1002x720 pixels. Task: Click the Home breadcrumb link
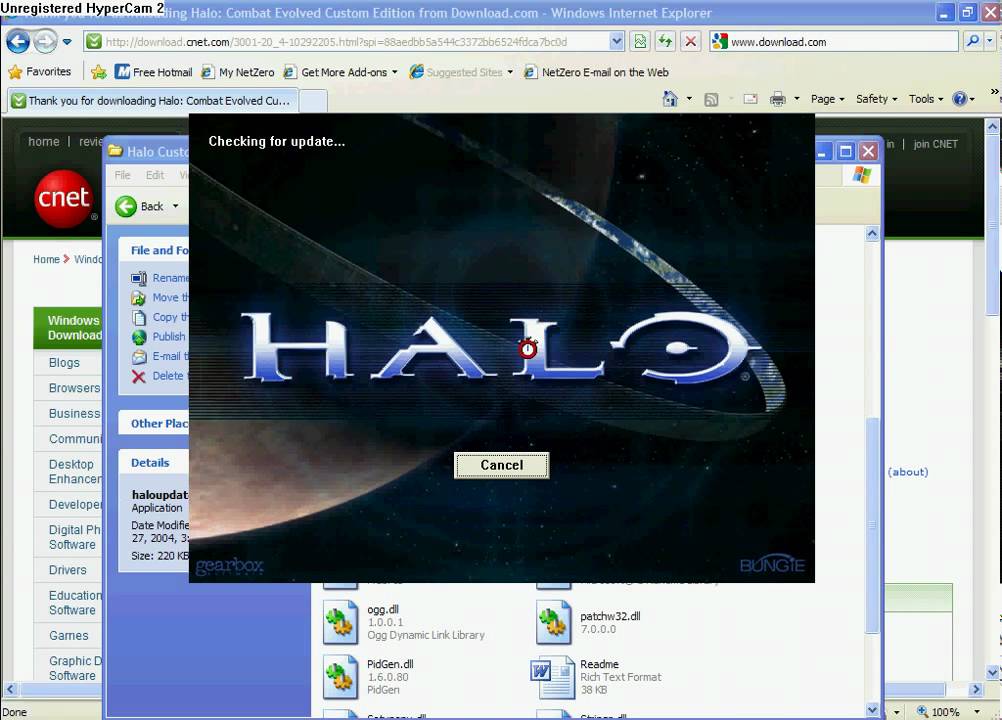click(46, 259)
